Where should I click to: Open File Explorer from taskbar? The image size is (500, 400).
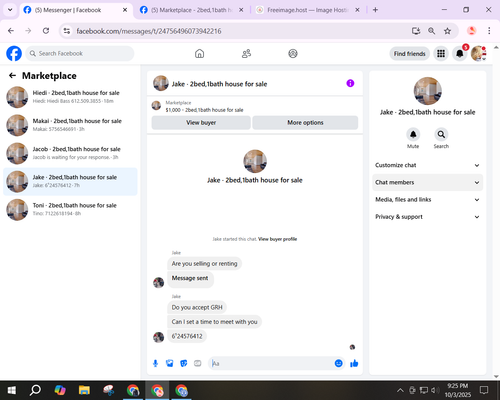[84, 390]
